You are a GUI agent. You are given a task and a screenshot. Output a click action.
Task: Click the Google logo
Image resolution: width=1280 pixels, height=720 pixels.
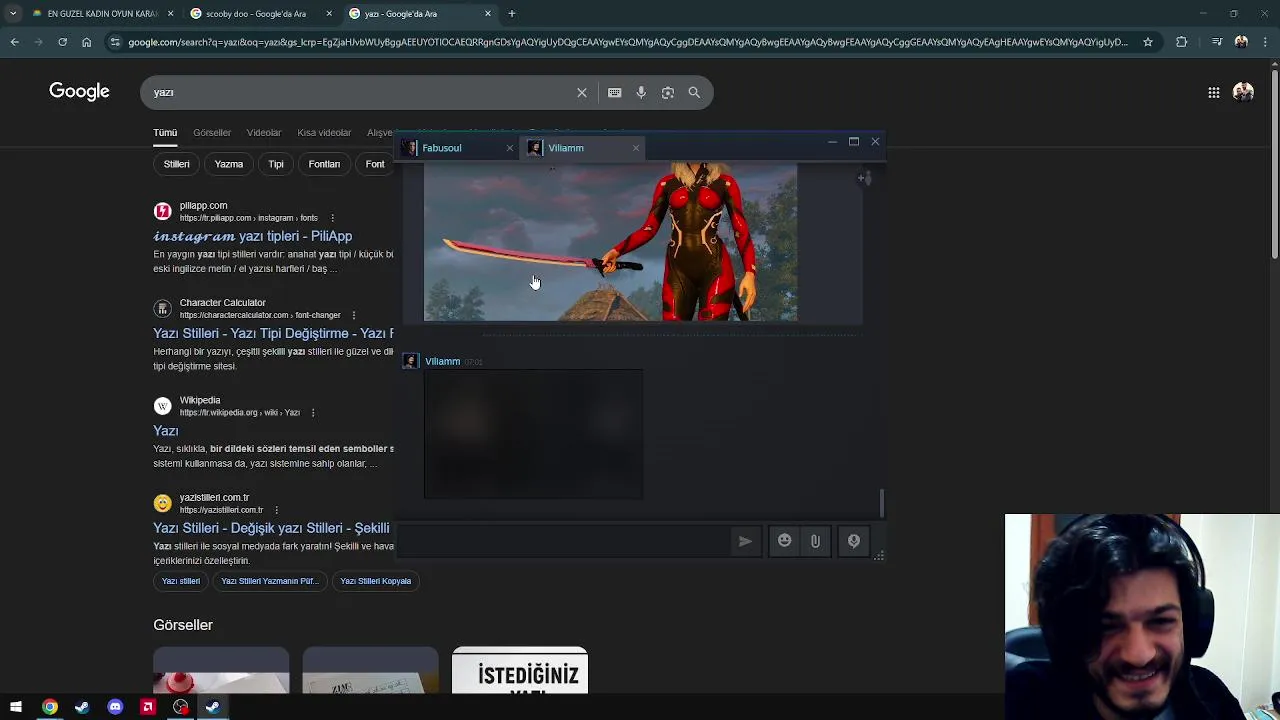pos(79,92)
